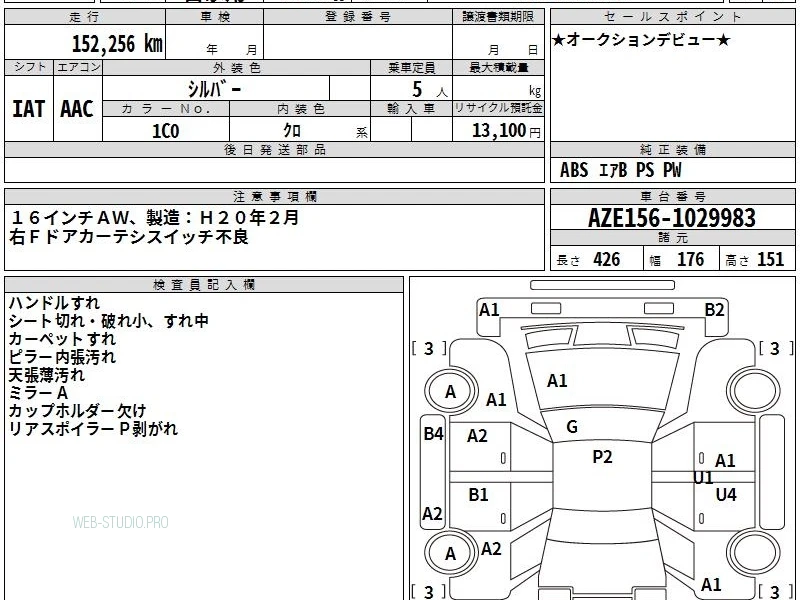Click the recycle deposit amount 13,100円
Viewport: 800px width, 600px height.
506,131
